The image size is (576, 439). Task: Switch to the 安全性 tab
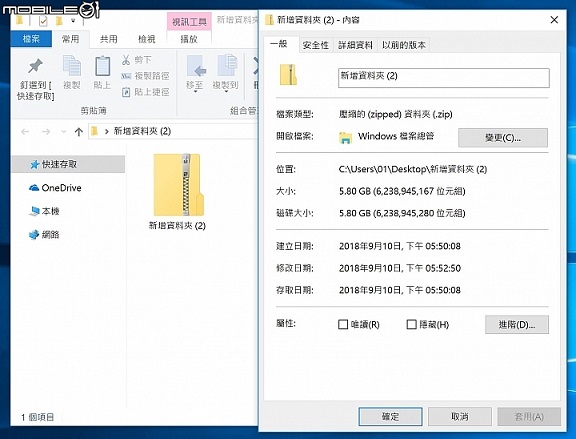pyautogui.click(x=316, y=45)
